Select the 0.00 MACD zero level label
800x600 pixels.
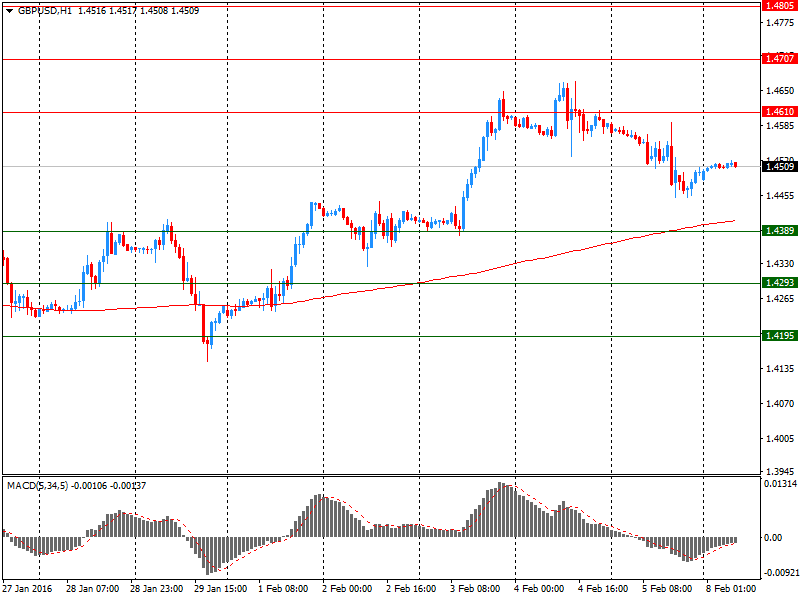pos(773,538)
